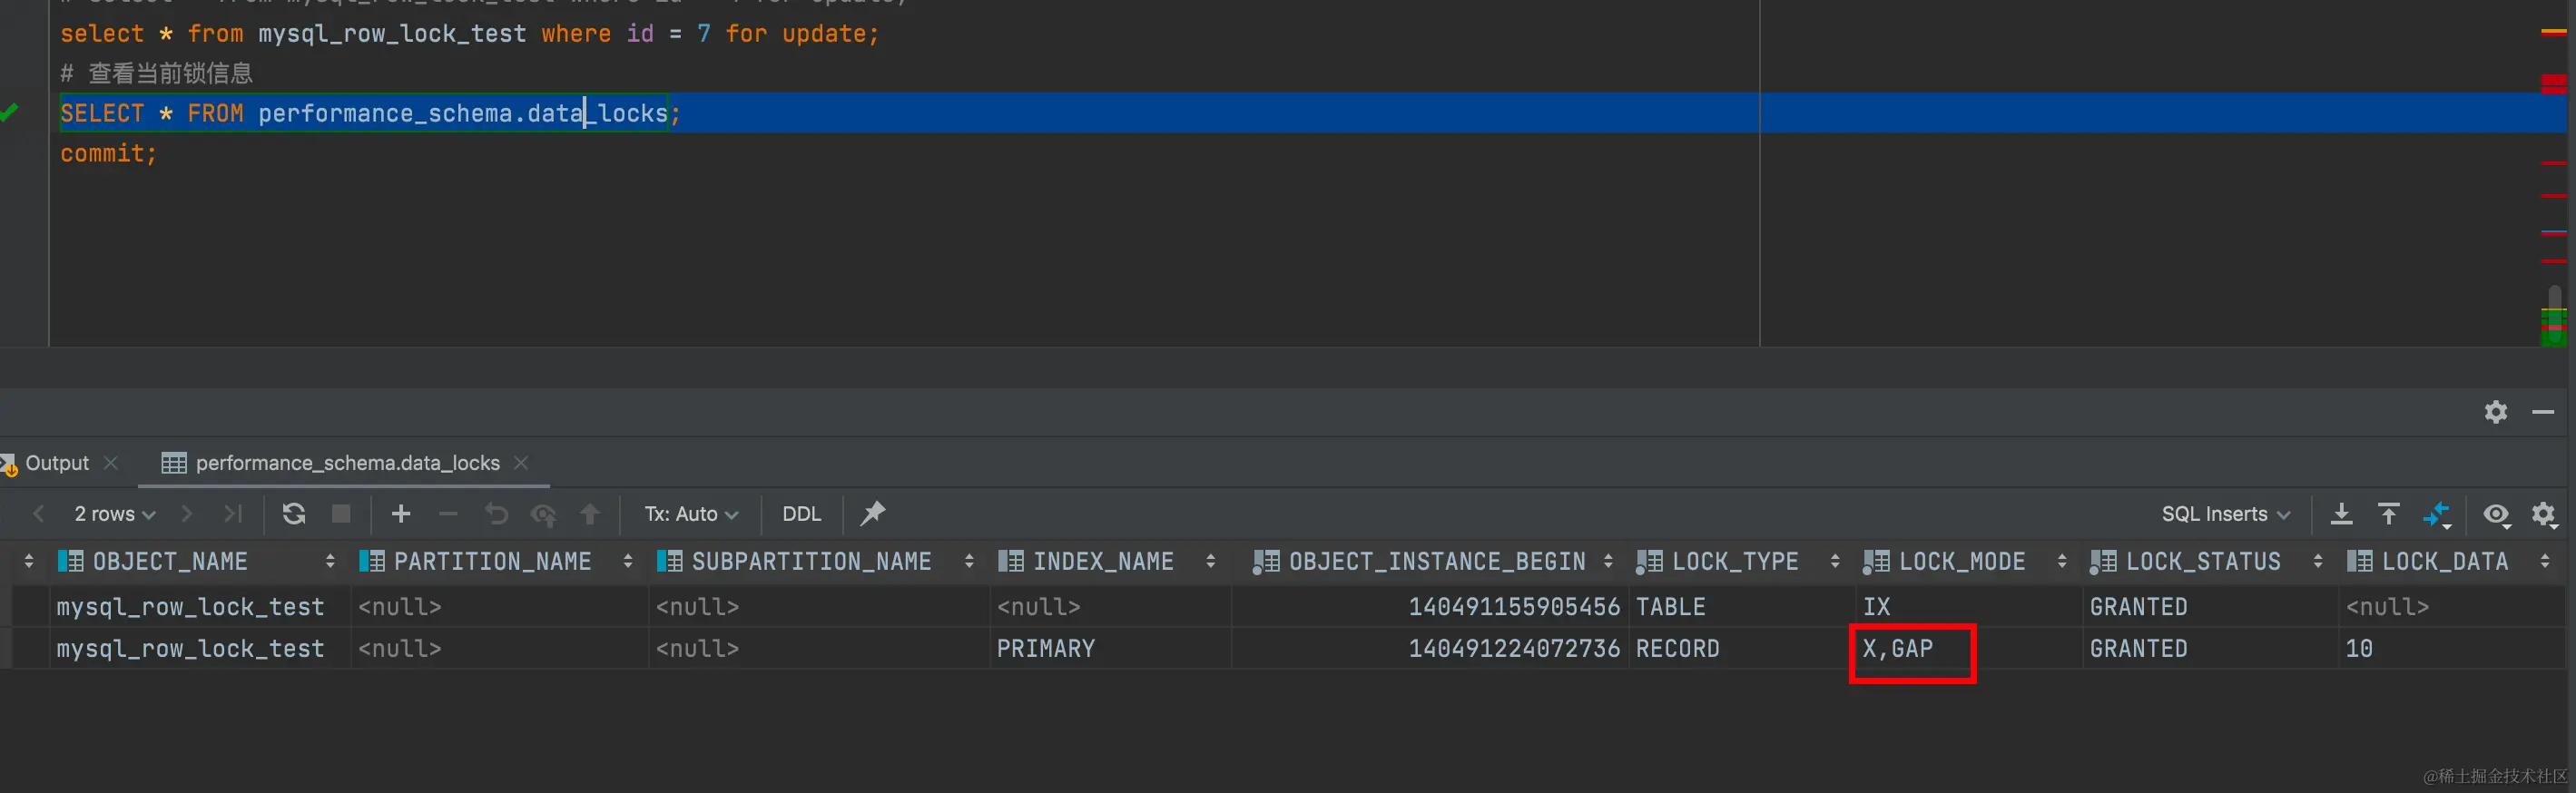Click the Reload Page refresh icon
2576x793 pixels.
coord(293,514)
